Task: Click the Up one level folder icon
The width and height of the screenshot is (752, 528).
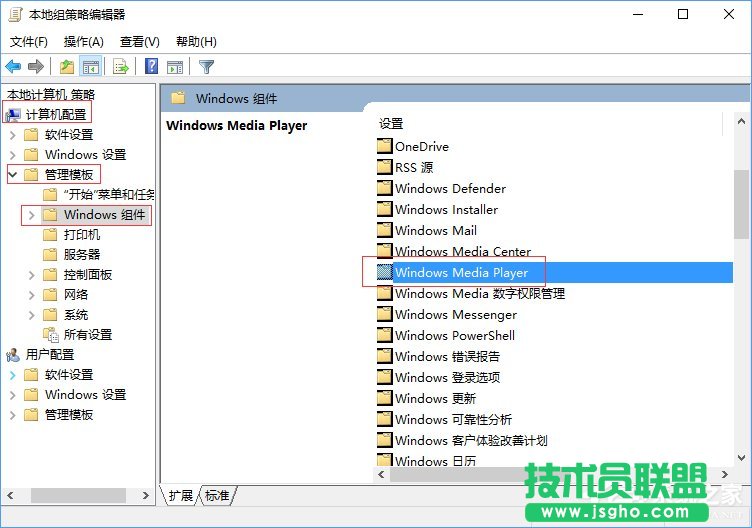Action: 67,67
